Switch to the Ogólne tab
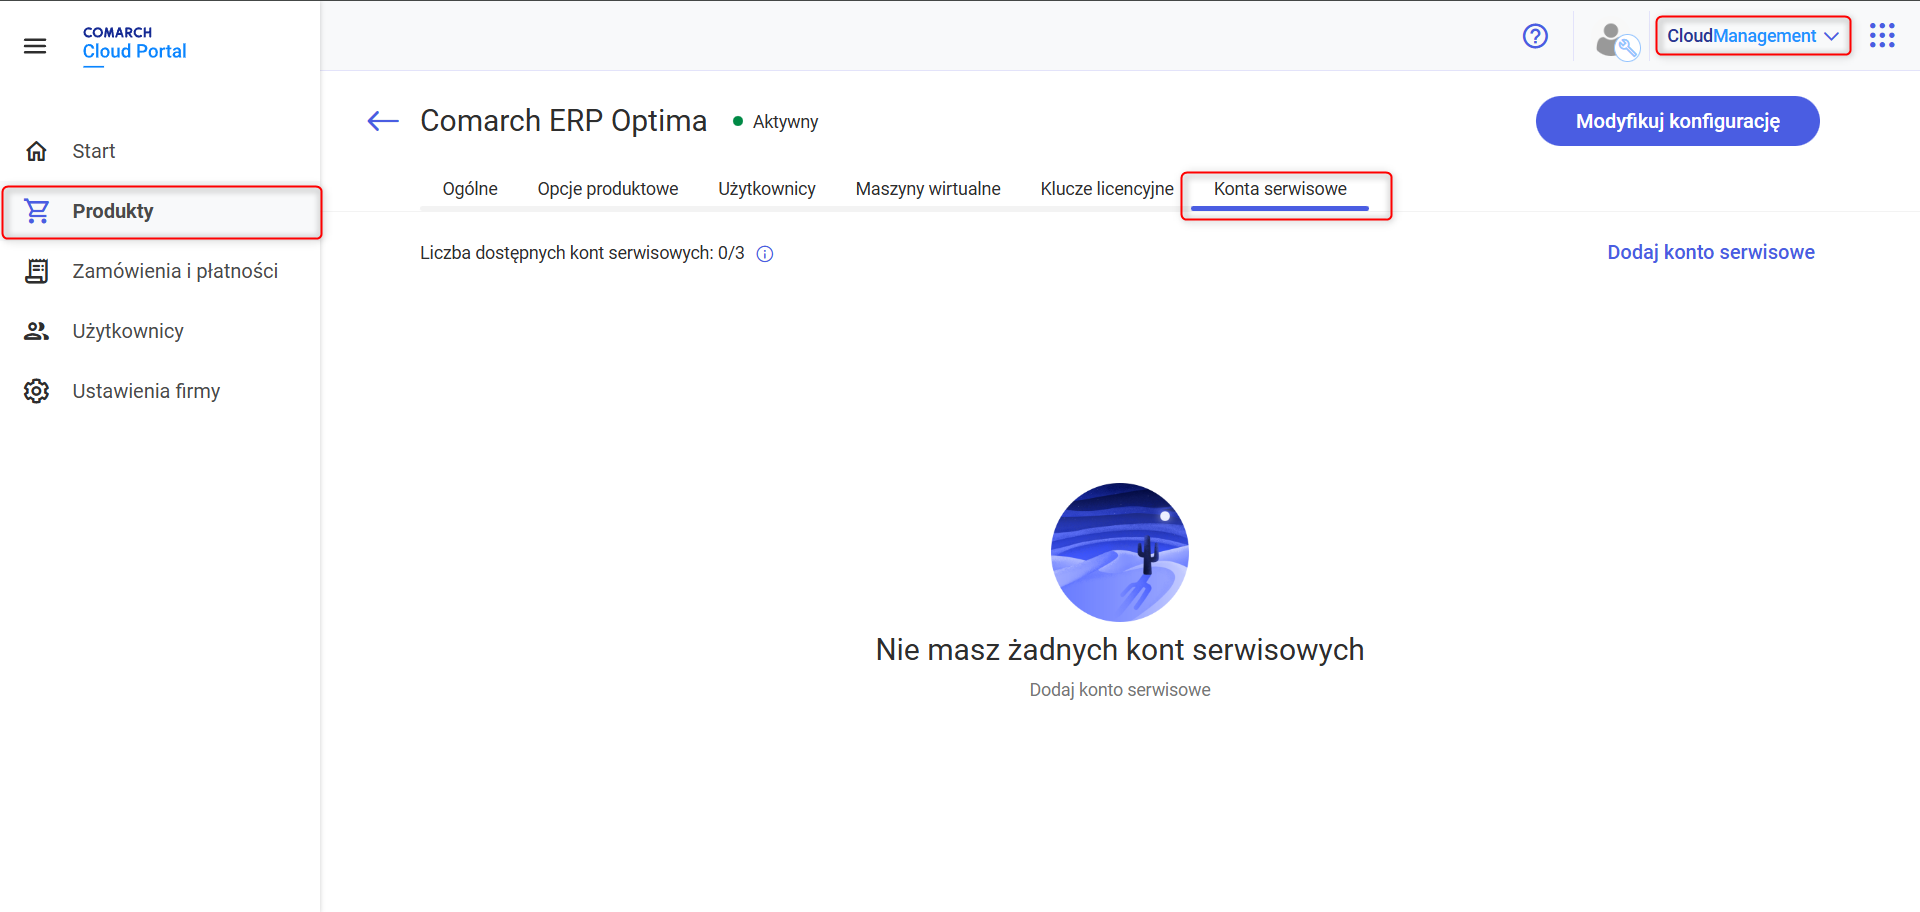1920x912 pixels. click(x=470, y=189)
